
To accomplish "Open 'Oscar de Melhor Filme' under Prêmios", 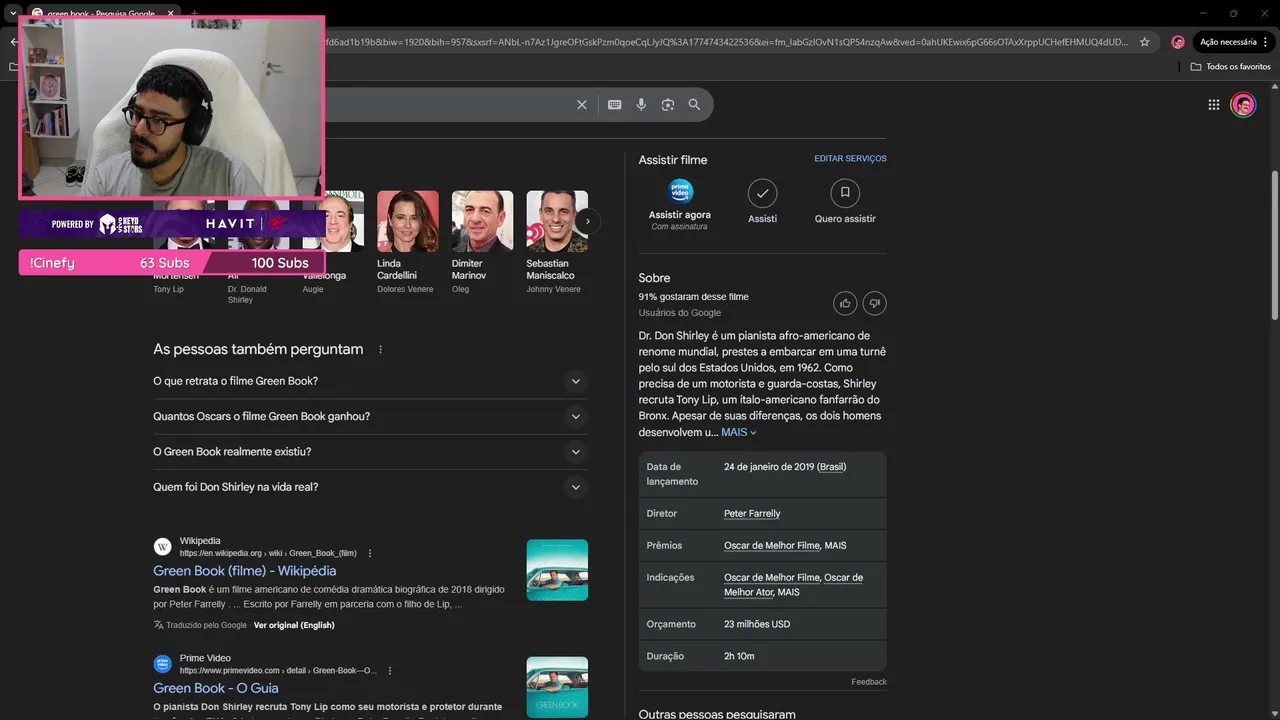I will pos(772,546).
